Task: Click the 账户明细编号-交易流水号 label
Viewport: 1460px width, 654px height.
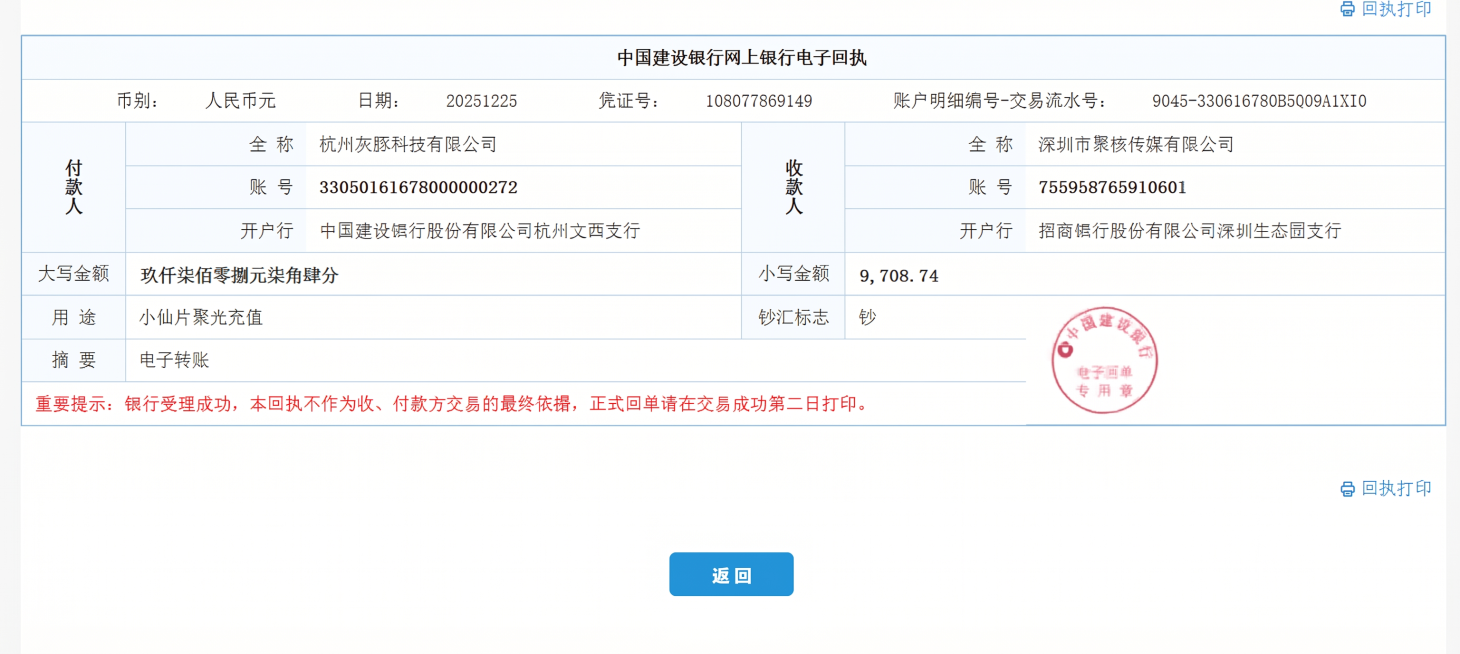Action: click(x=1000, y=101)
